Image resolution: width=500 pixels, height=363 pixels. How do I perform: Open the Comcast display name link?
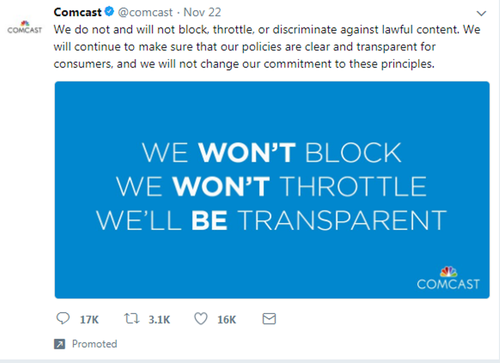click(x=77, y=12)
